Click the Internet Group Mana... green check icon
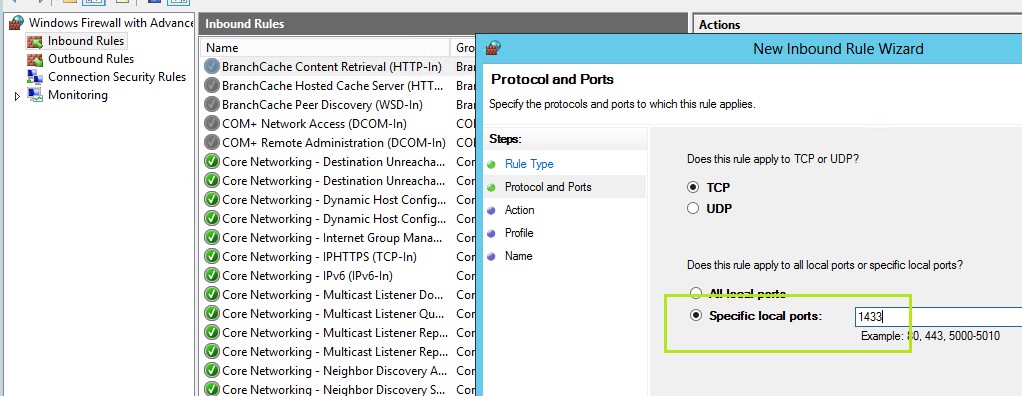Viewport: 1022px width, 396px height. (212, 237)
